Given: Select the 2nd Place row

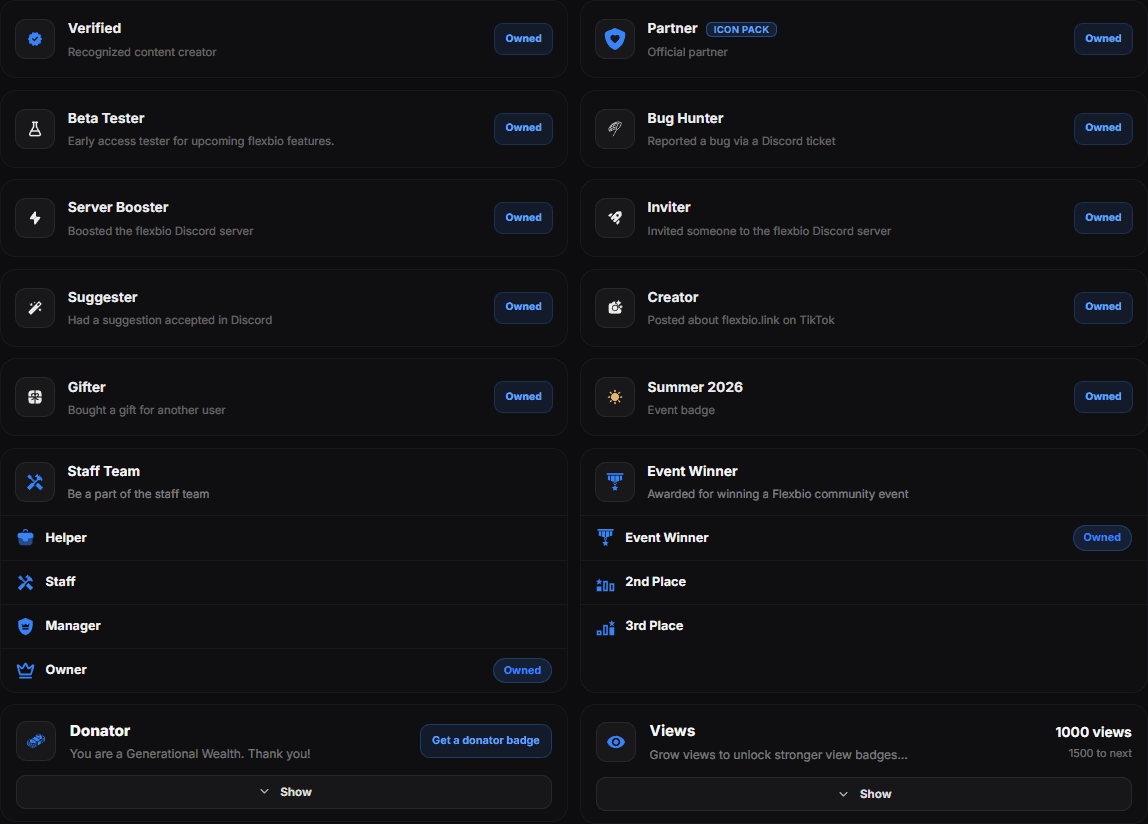Looking at the screenshot, I should (864, 582).
